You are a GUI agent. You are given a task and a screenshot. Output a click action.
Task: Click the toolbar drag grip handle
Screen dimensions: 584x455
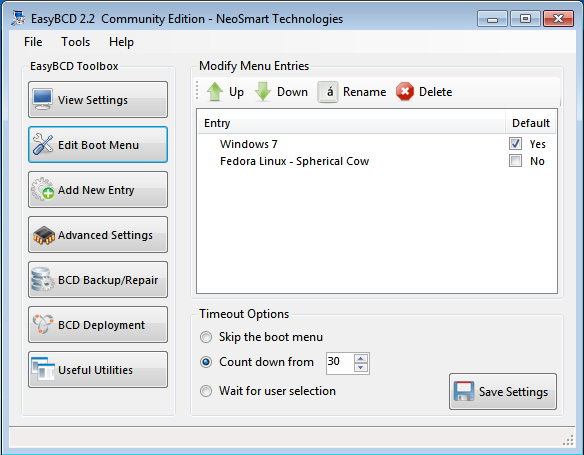[x=197, y=91]
